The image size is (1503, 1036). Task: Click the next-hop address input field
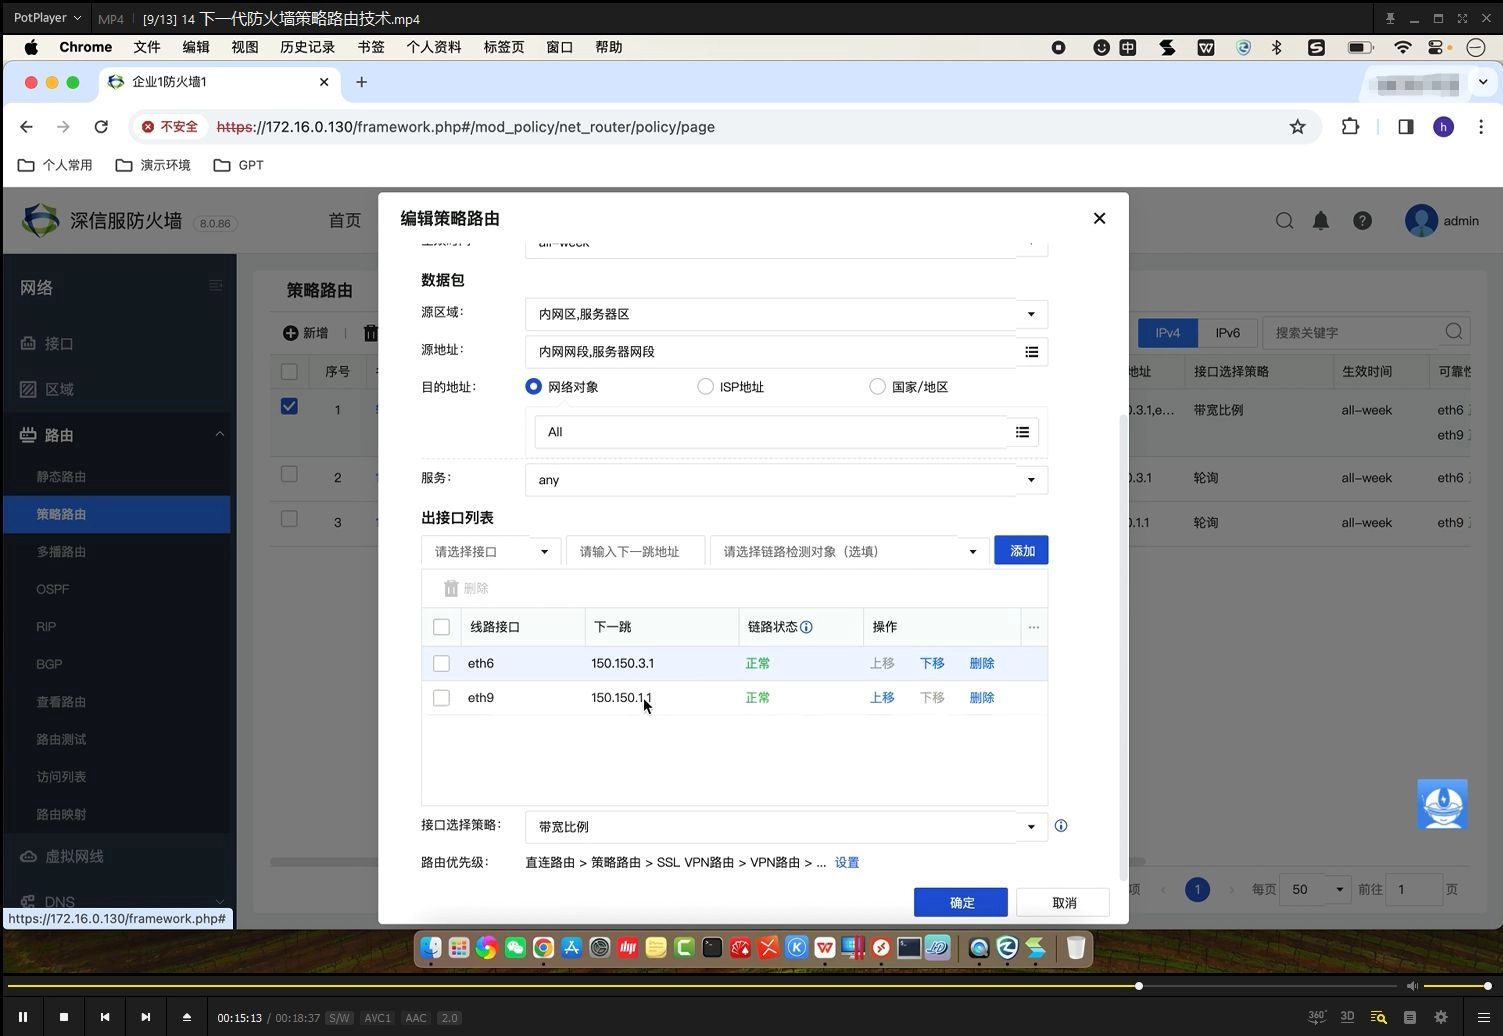[634, 551]
